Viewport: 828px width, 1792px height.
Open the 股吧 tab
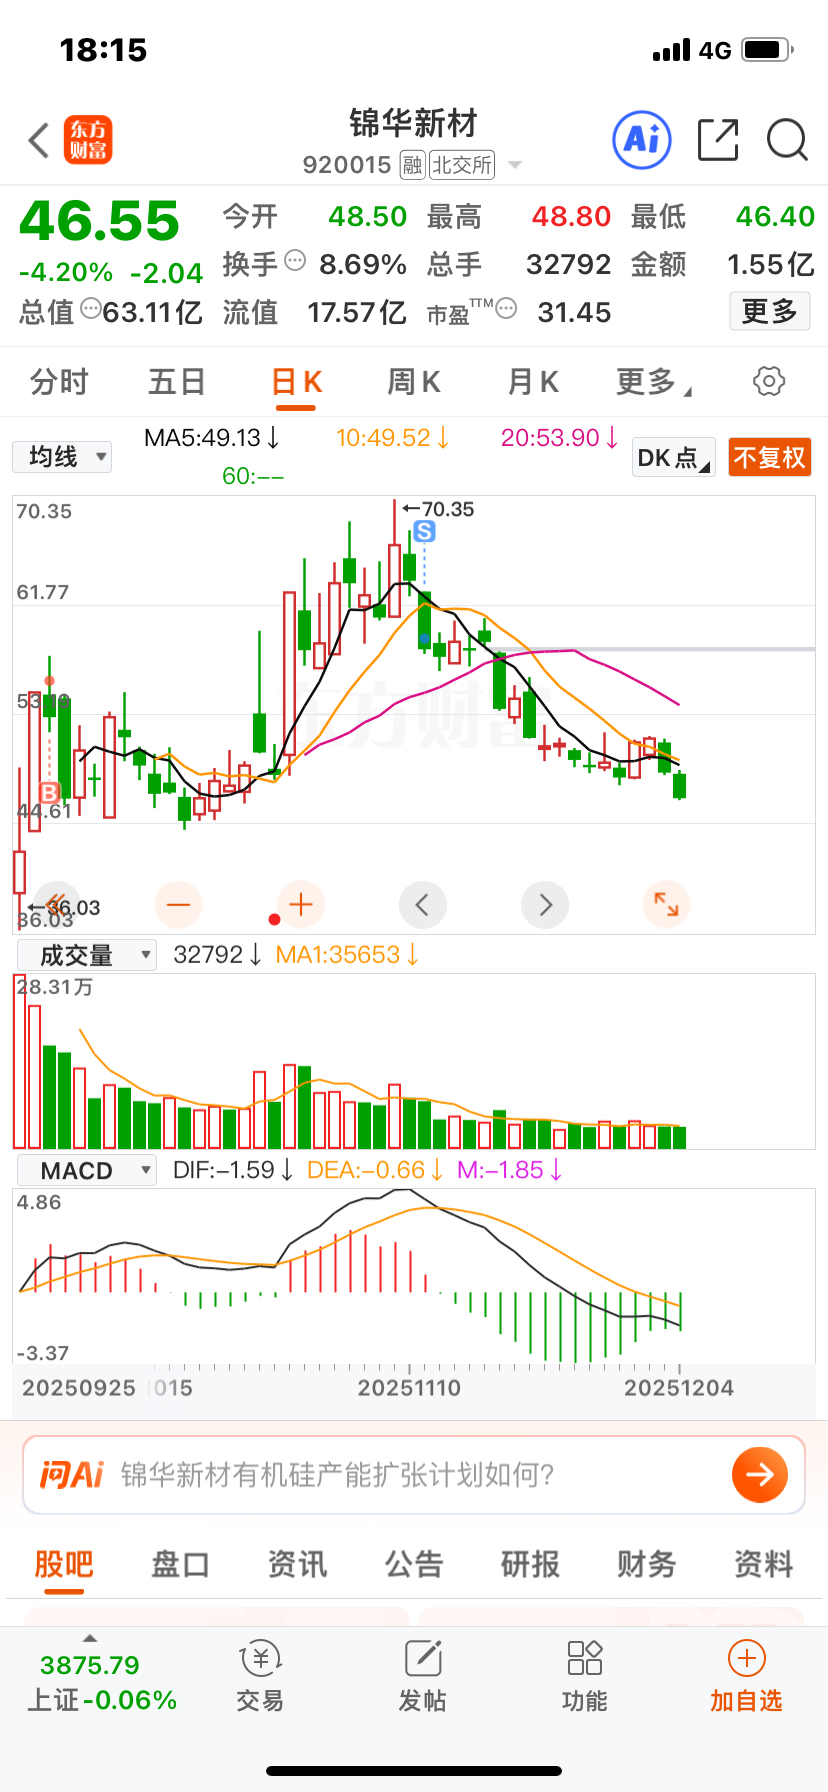click(64, 1563)
